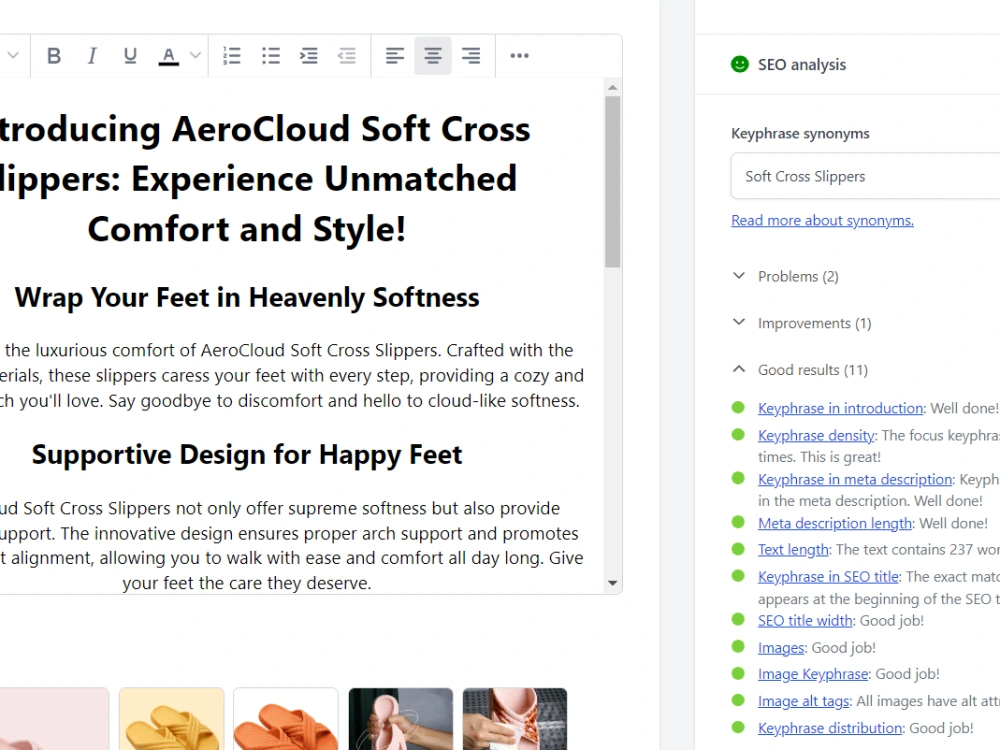1000x750 pixels.
Task: Click the Keyphrase synonyms input field
Action: [865, 176]
